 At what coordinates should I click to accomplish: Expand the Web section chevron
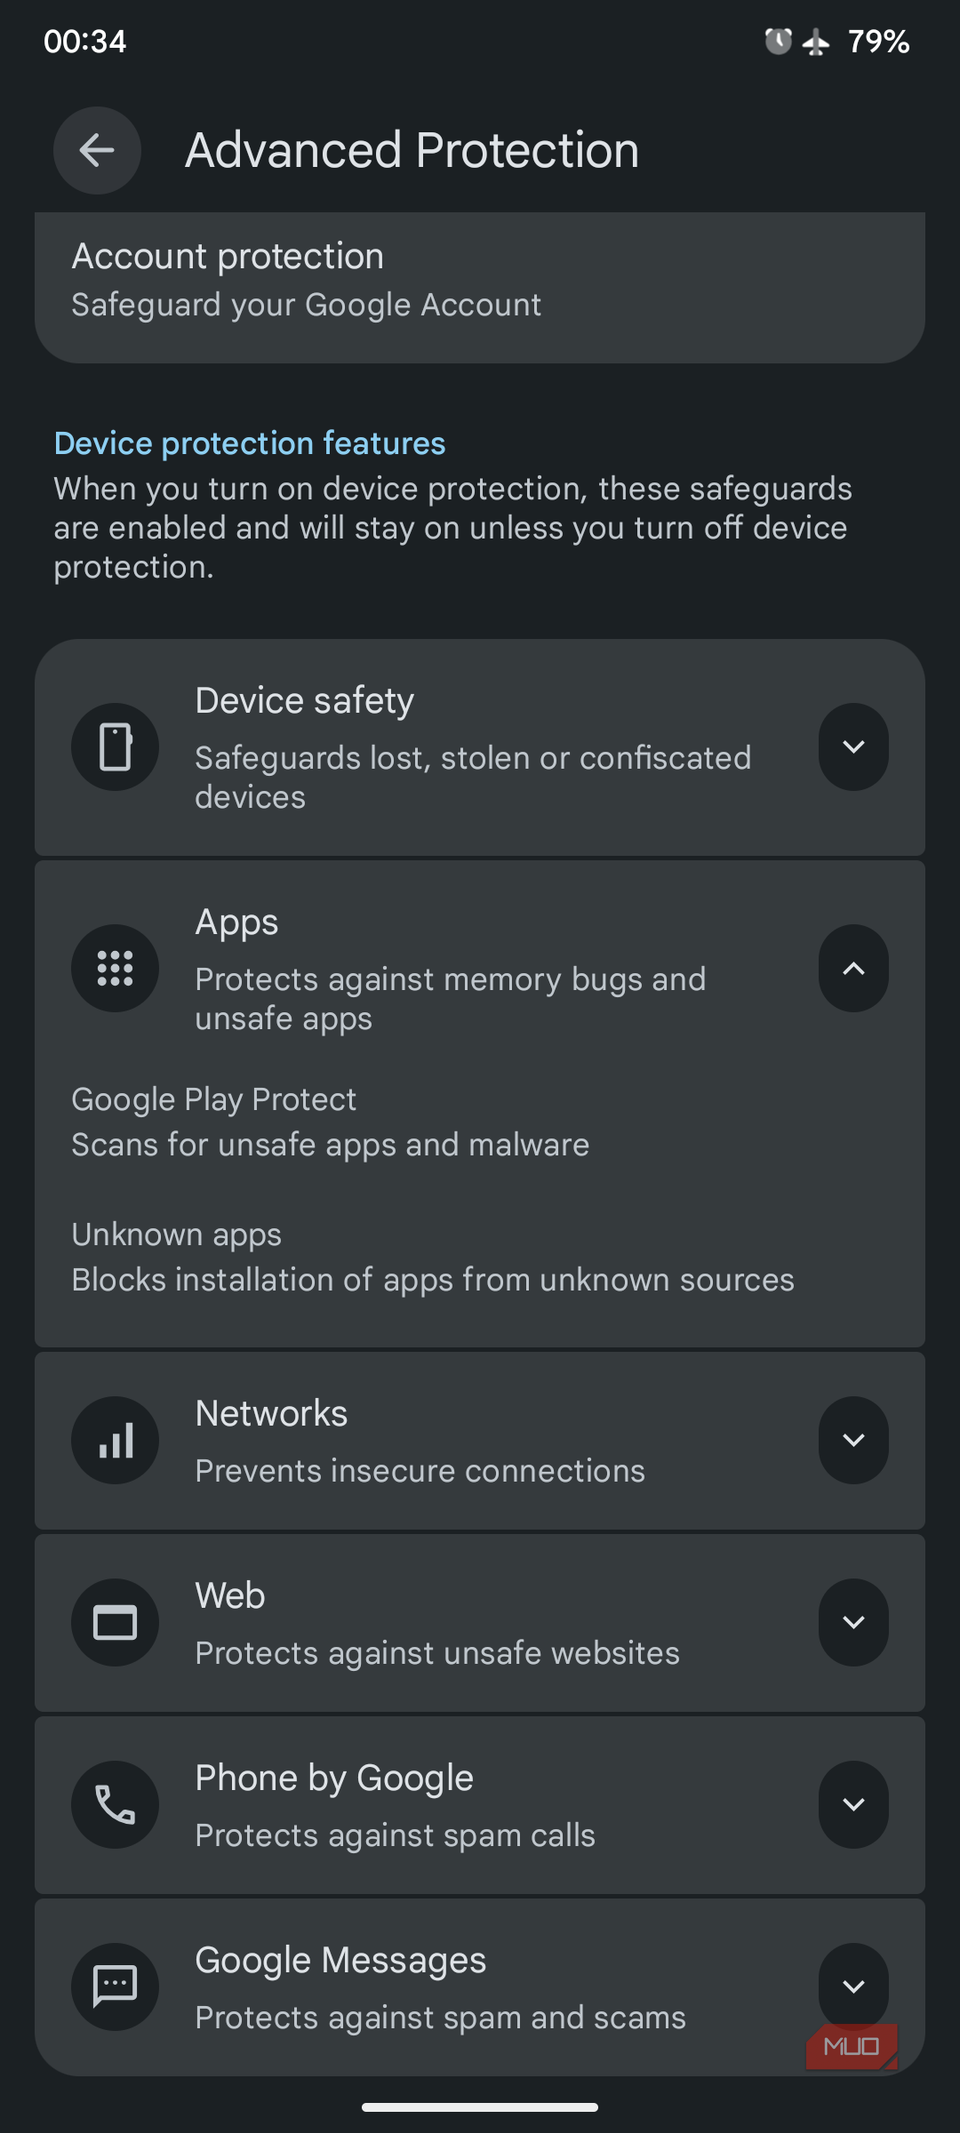[853, 1622]
